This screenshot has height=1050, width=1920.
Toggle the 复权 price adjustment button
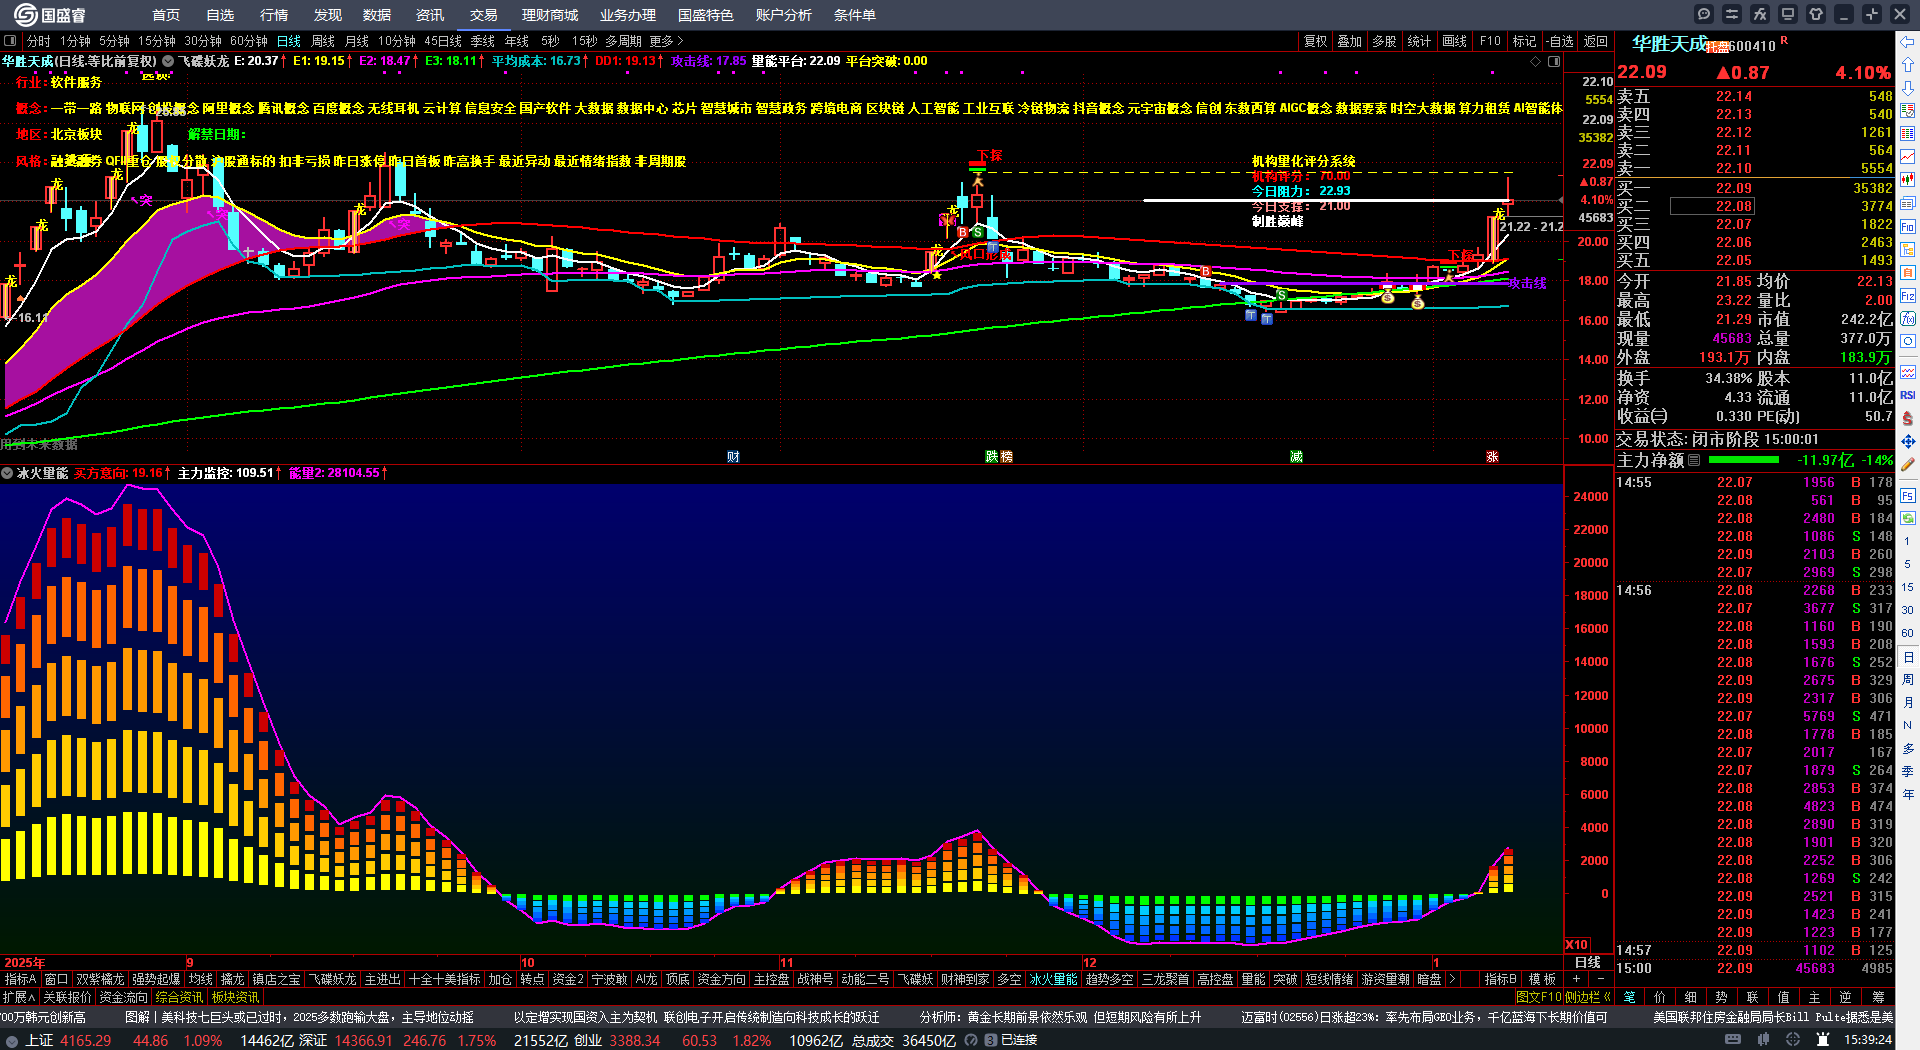pyautogui.click(x=1316, y=41)
